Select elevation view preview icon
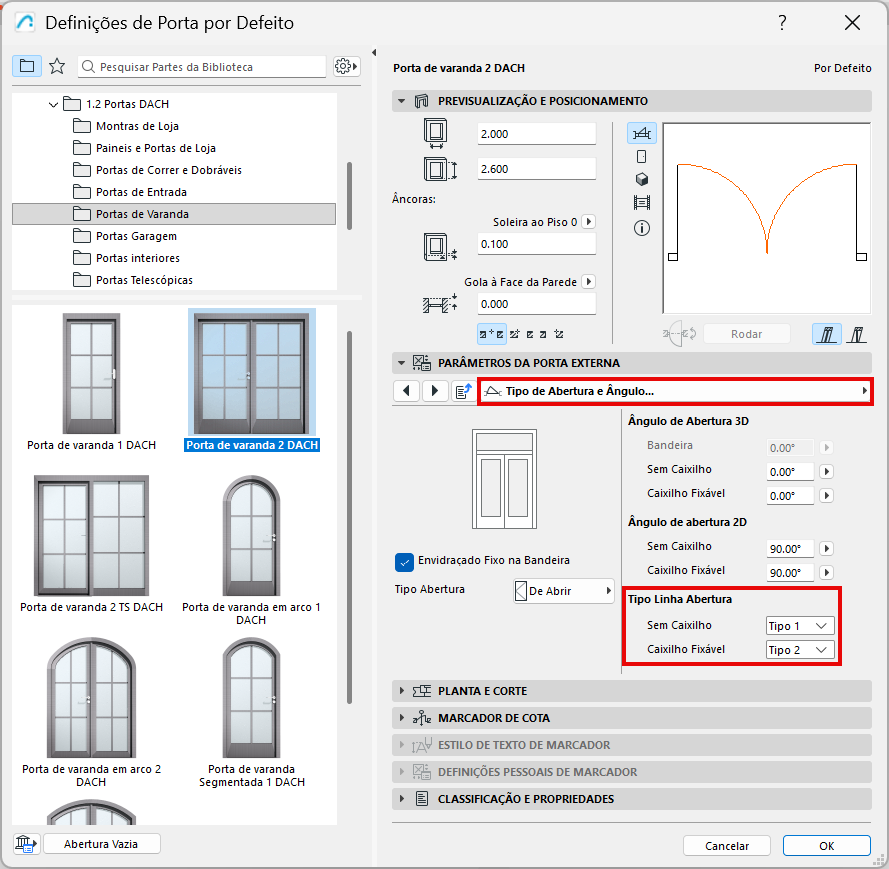The image size is (889, 869). point(642,156)
